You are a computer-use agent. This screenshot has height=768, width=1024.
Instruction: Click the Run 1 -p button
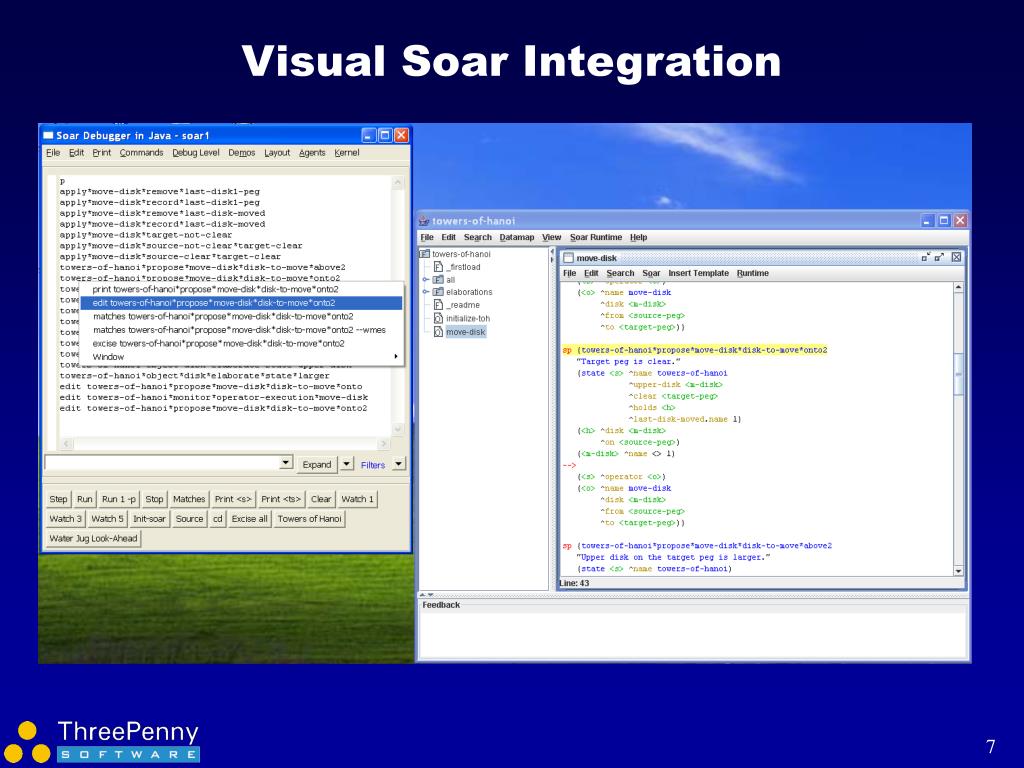coord(119,499)
